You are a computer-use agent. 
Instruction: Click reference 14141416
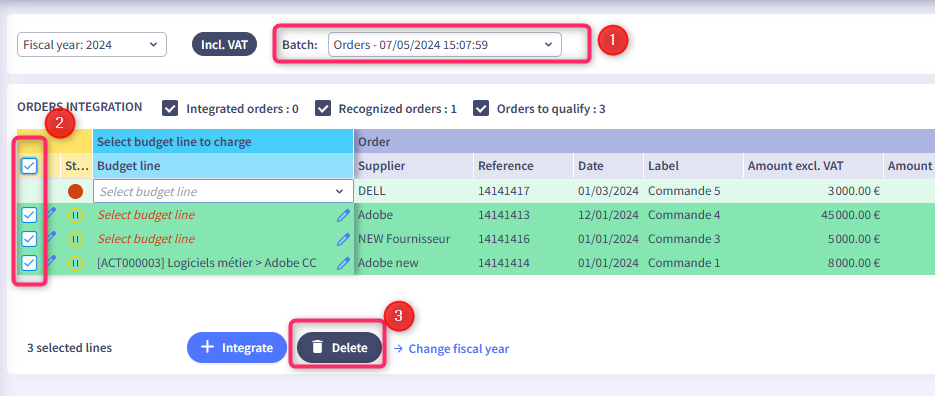504,239
